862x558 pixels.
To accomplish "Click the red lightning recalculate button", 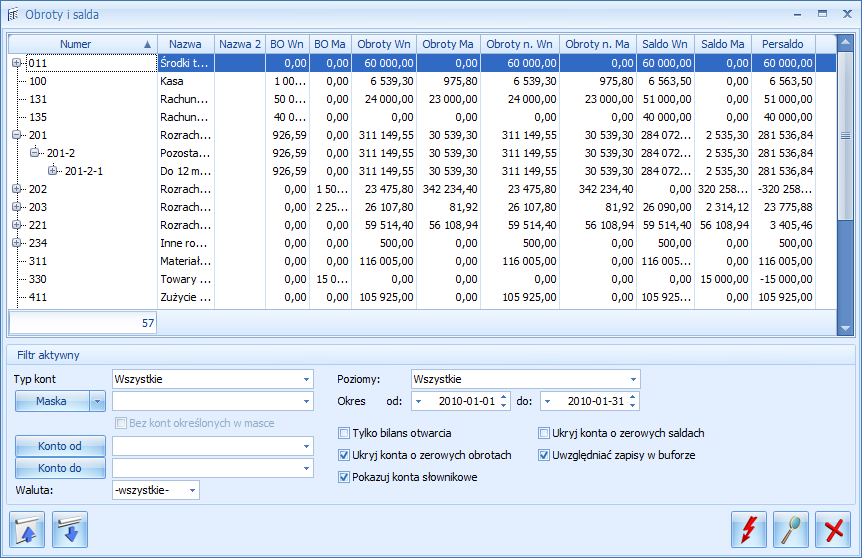I will (748, 529).
